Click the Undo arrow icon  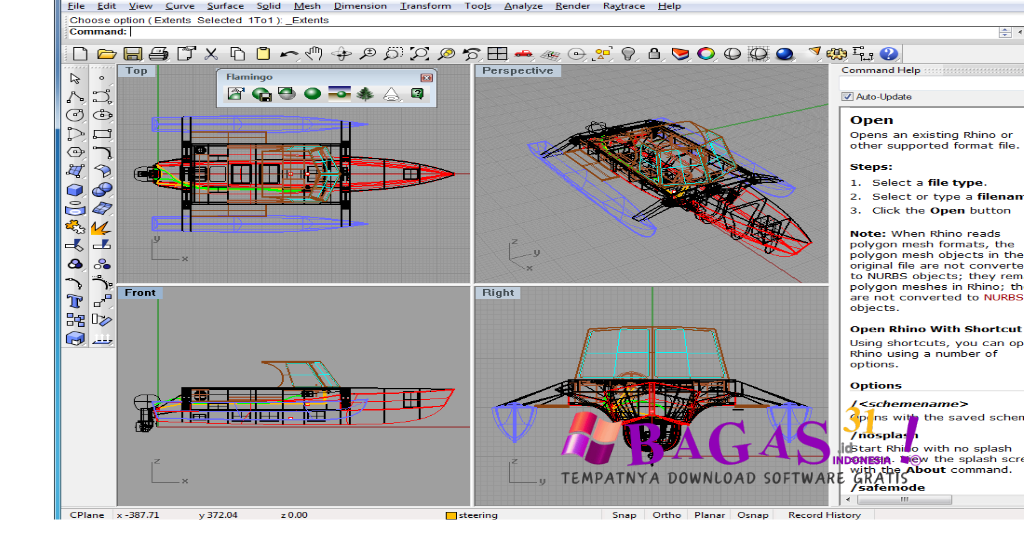pyautogui.click(x=289, y=54)
